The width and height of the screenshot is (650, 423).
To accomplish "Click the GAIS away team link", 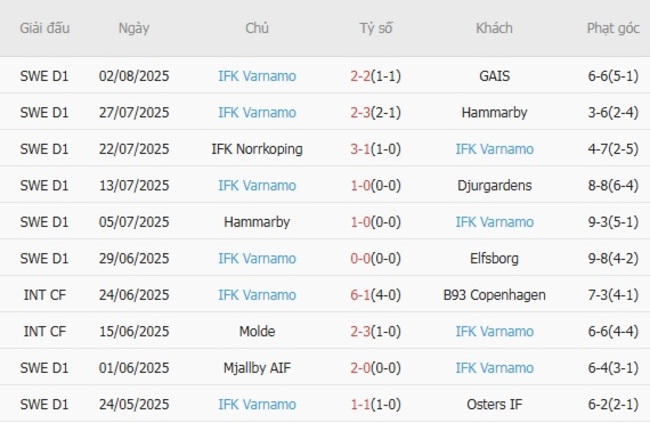I will click(x=494, y=76).
